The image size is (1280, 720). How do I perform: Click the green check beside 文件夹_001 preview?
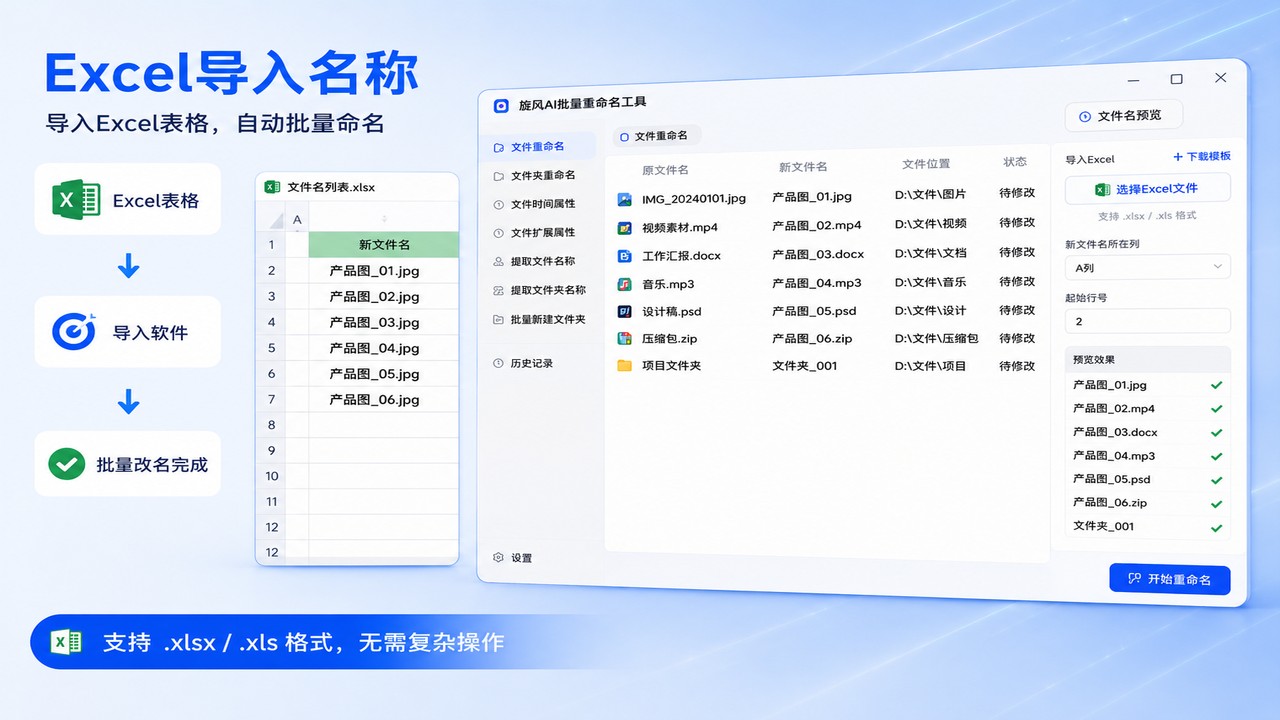point(1216,527)
